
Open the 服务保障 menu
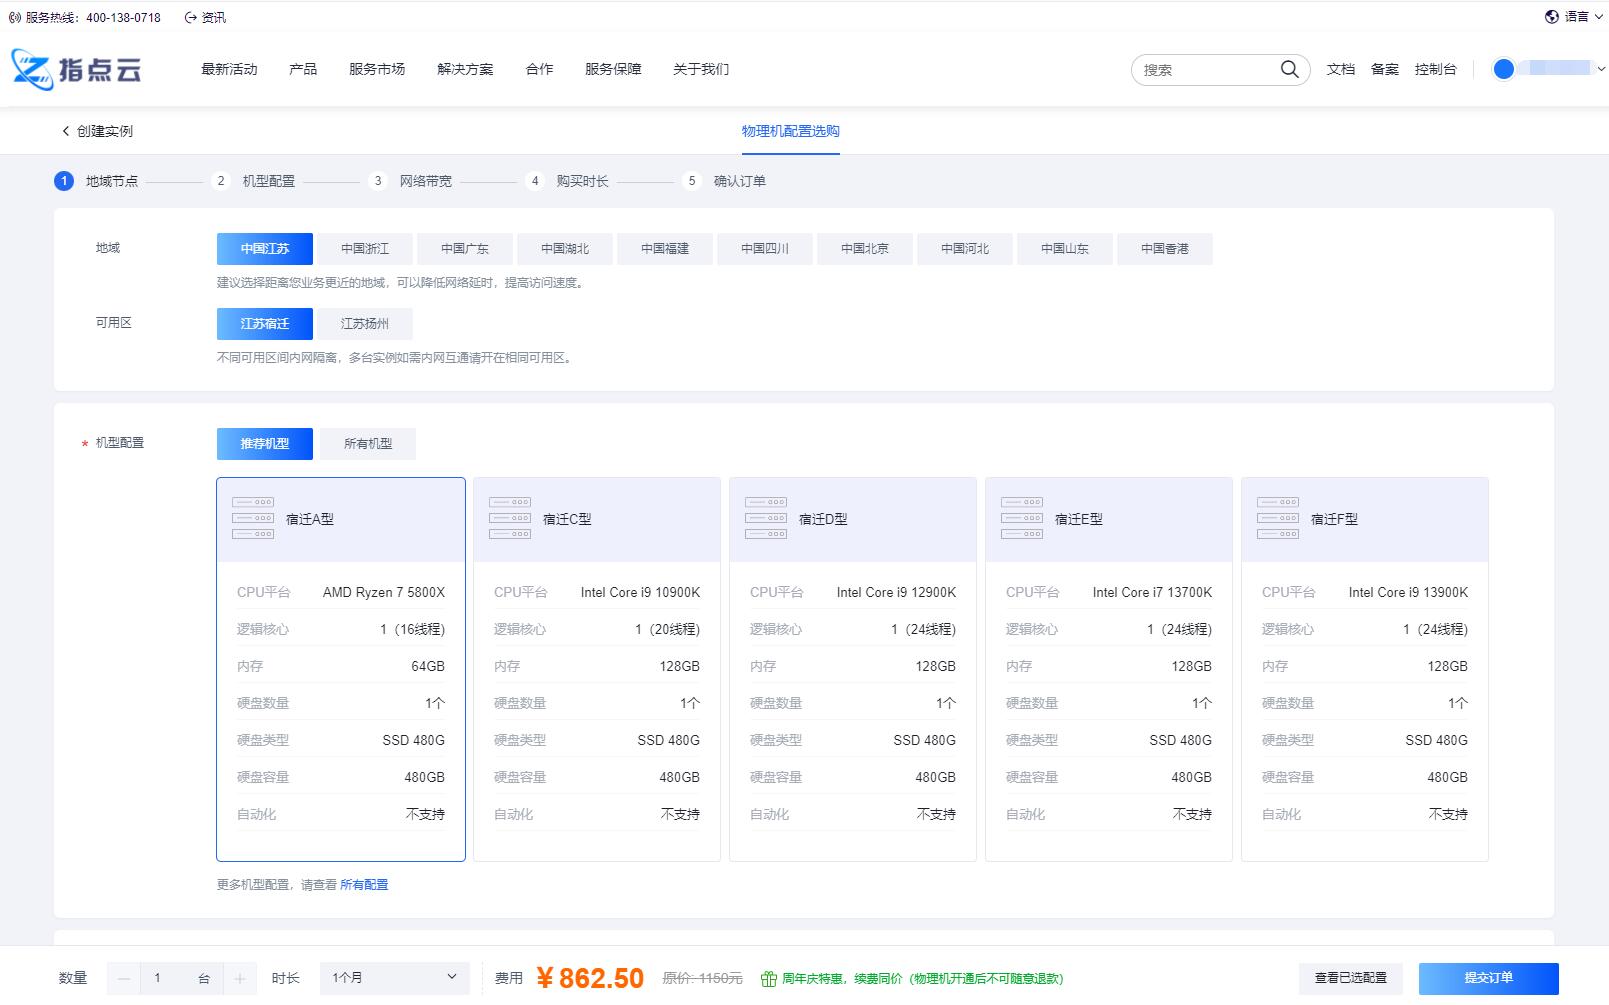pos(613,69)
